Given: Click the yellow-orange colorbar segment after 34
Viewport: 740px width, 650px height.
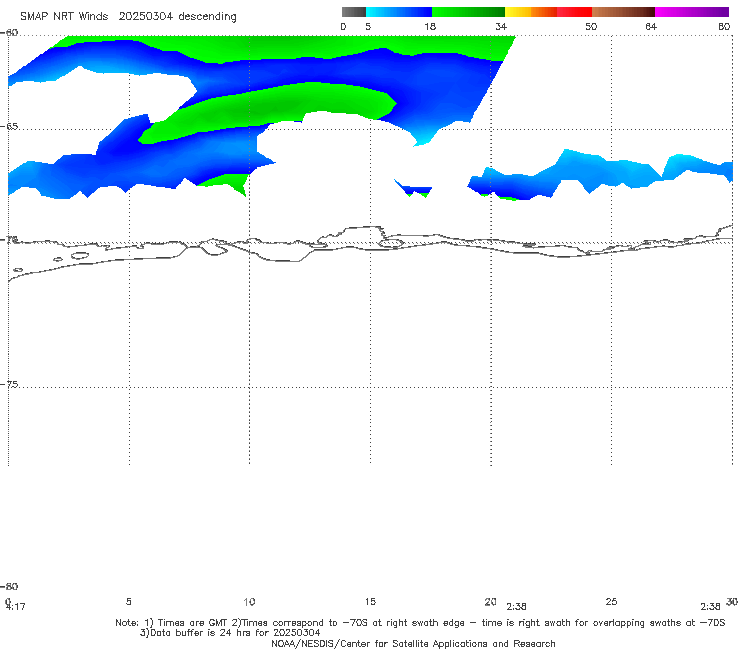Looking at the screenshot, I should coord(530,12).
